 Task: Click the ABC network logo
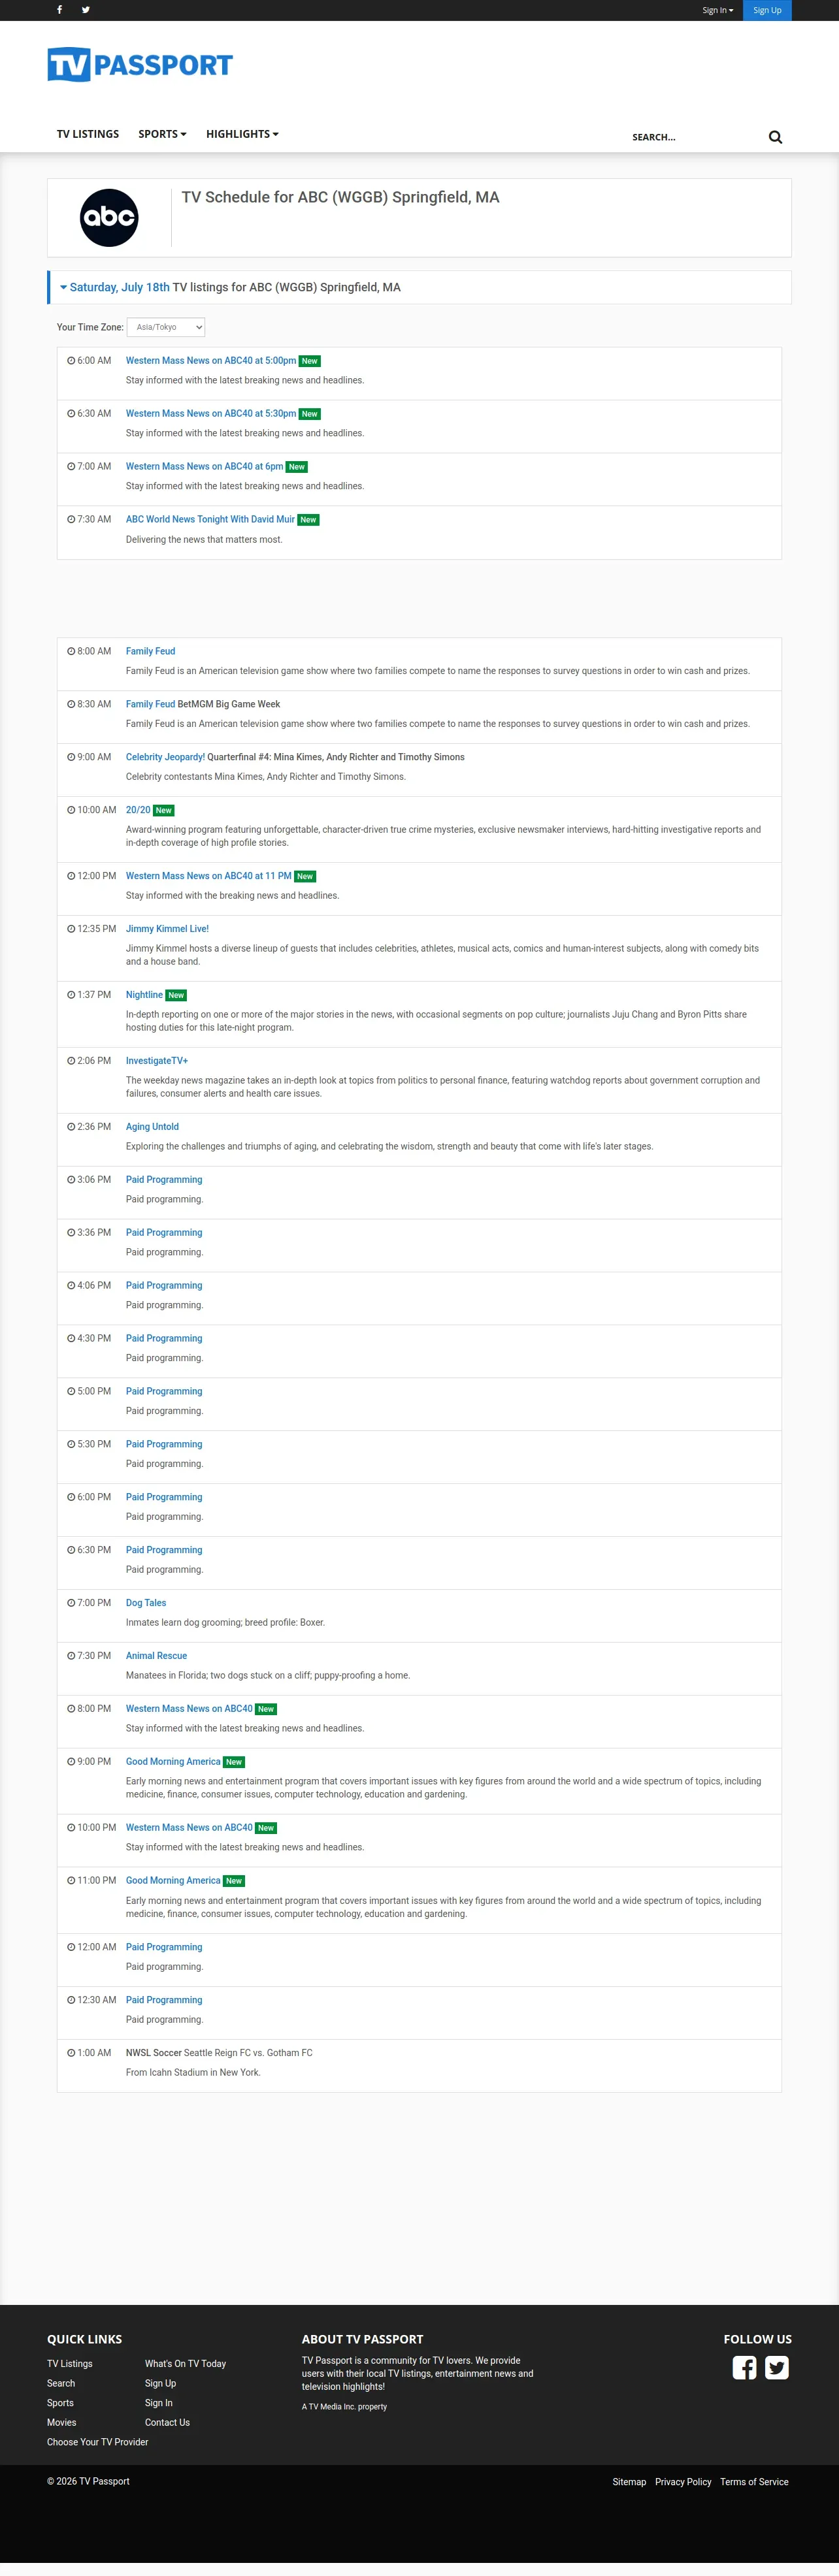coord(109,217)
